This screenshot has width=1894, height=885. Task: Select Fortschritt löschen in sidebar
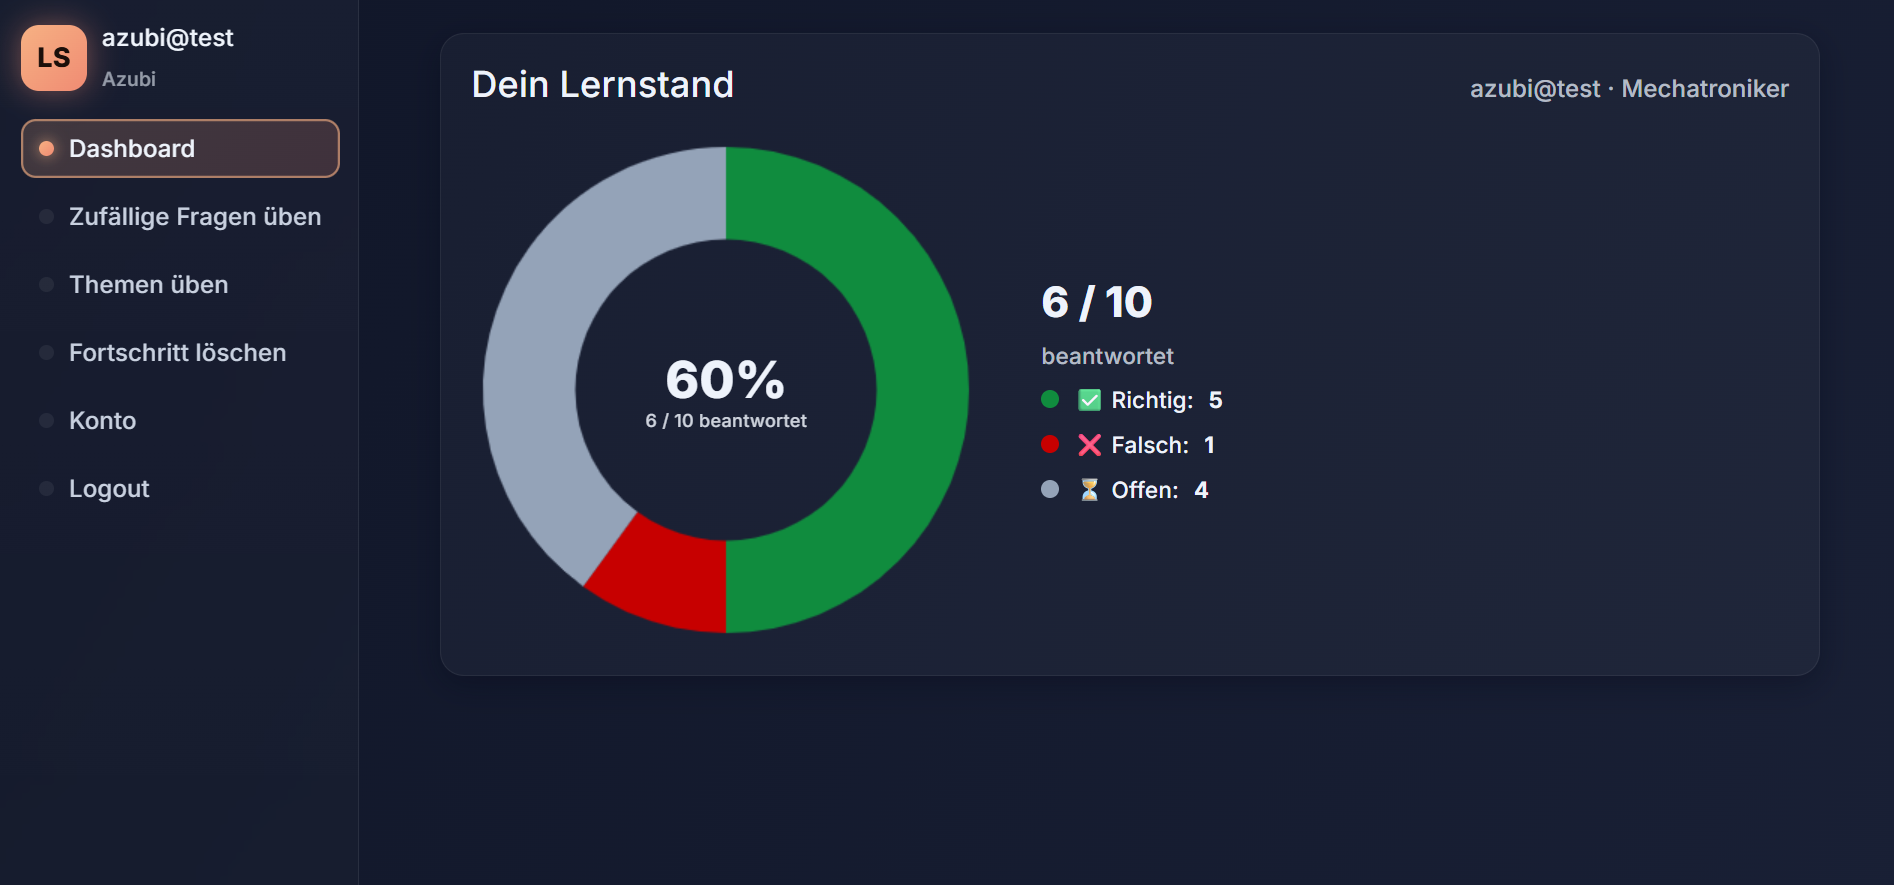pos(177,353)
